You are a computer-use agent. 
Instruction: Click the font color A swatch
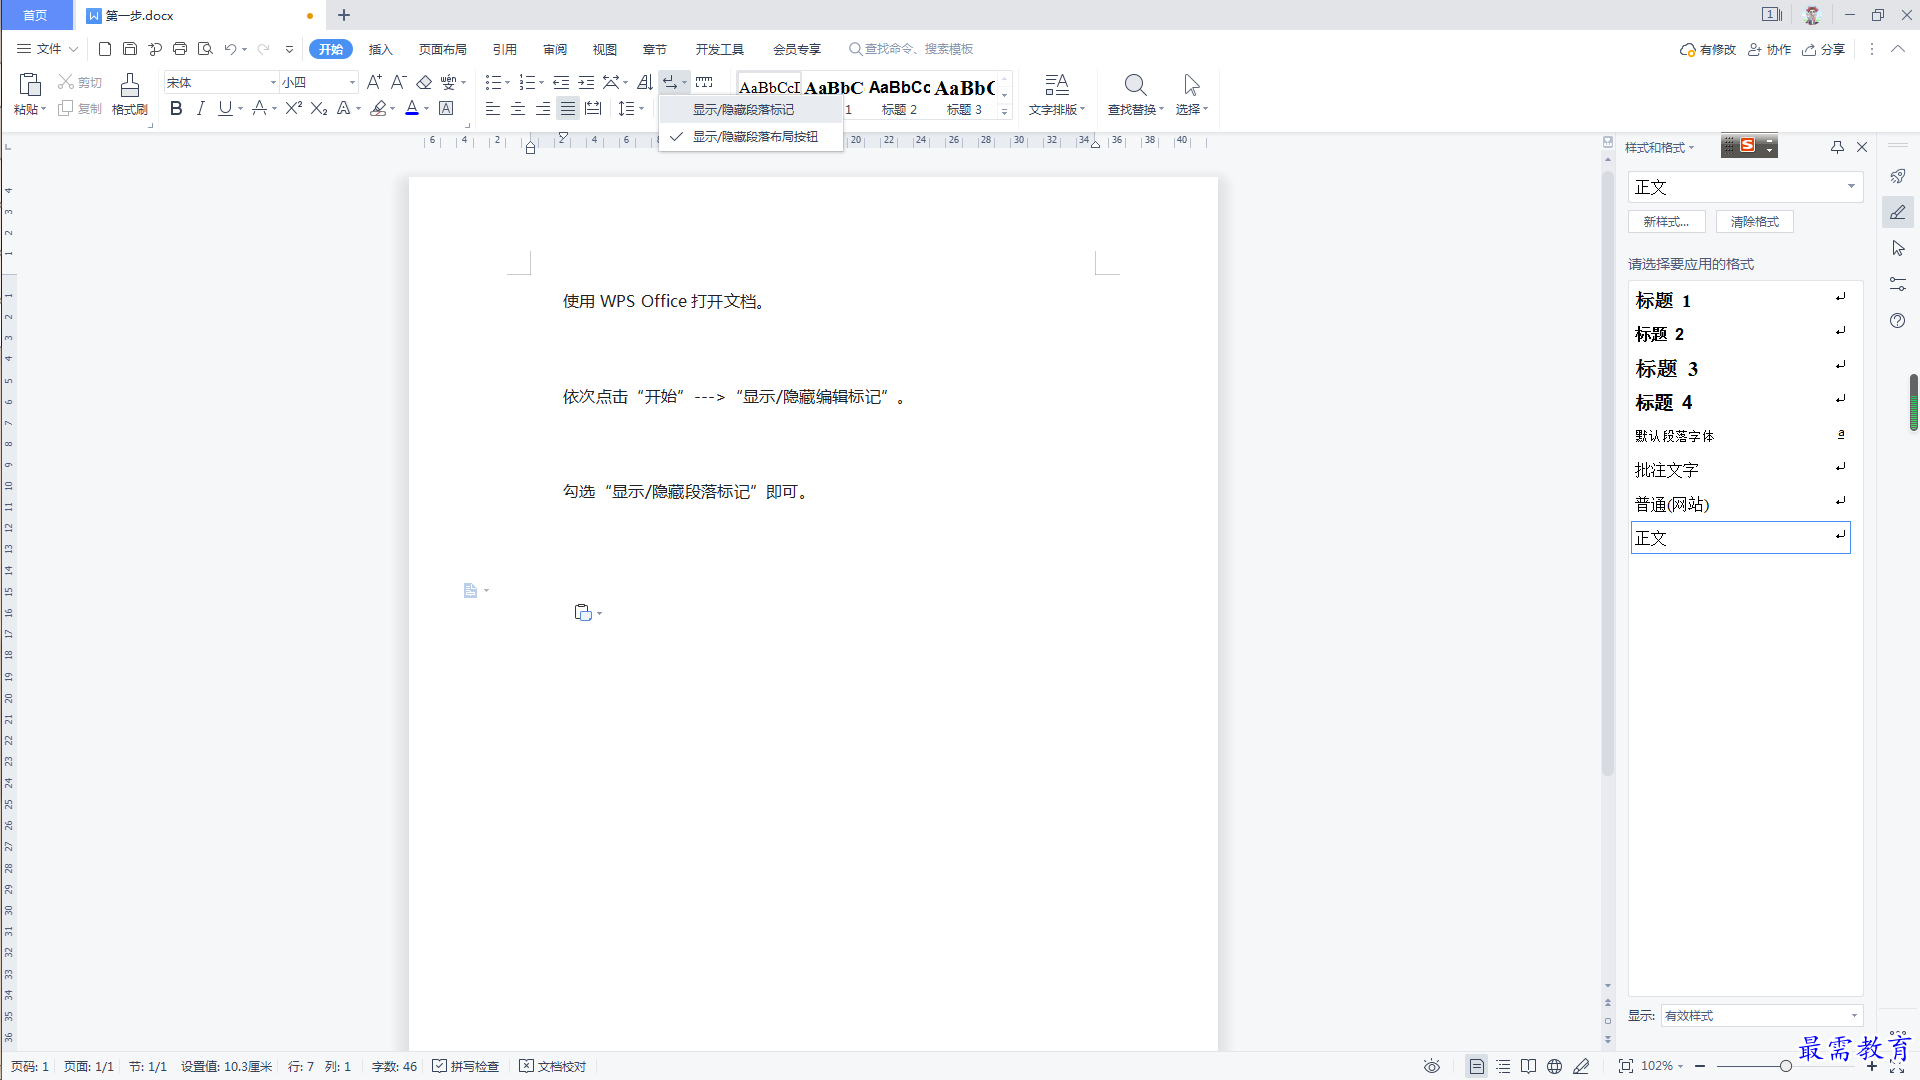pos(412,108)
